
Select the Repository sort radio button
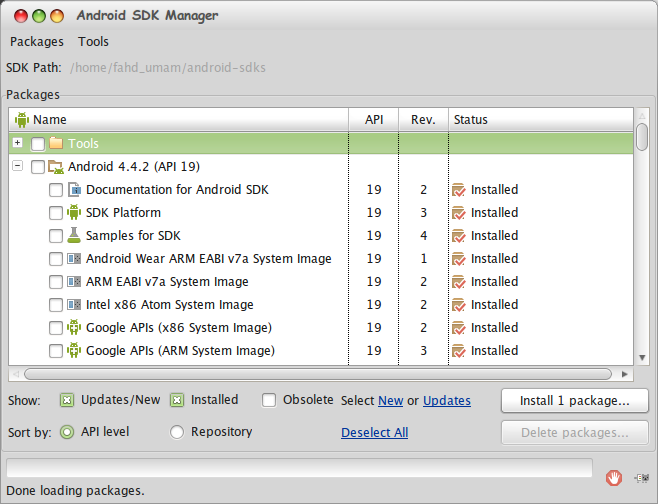pyautogui.click(x=177, y=432)
